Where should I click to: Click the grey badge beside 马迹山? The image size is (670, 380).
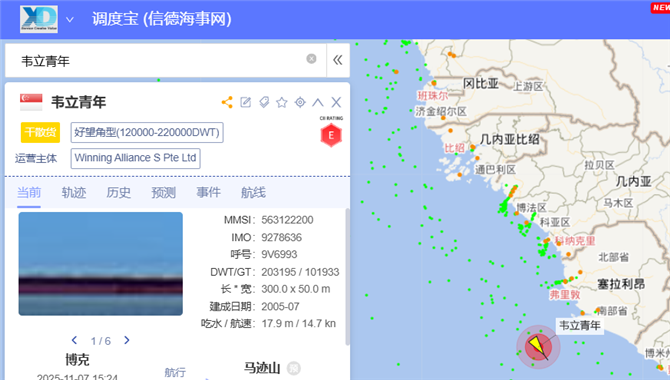(294, 368)
